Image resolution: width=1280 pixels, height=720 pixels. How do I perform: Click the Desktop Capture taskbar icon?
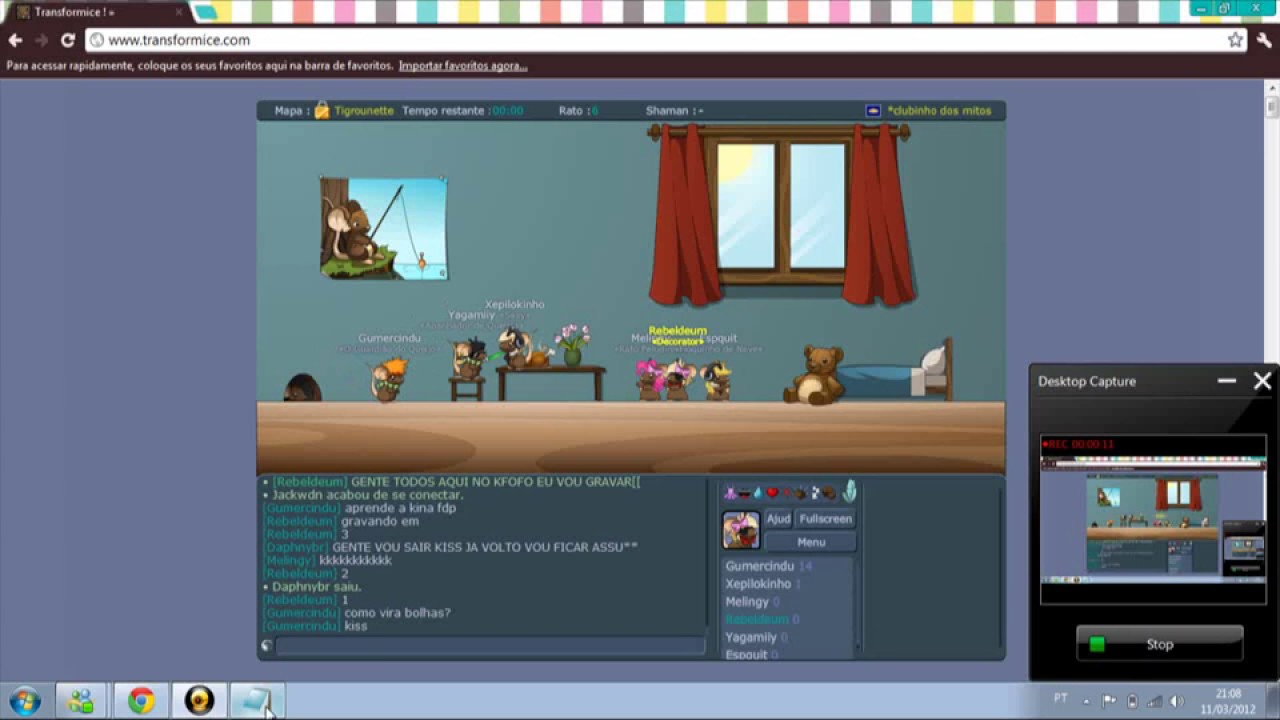coord(257,700)
